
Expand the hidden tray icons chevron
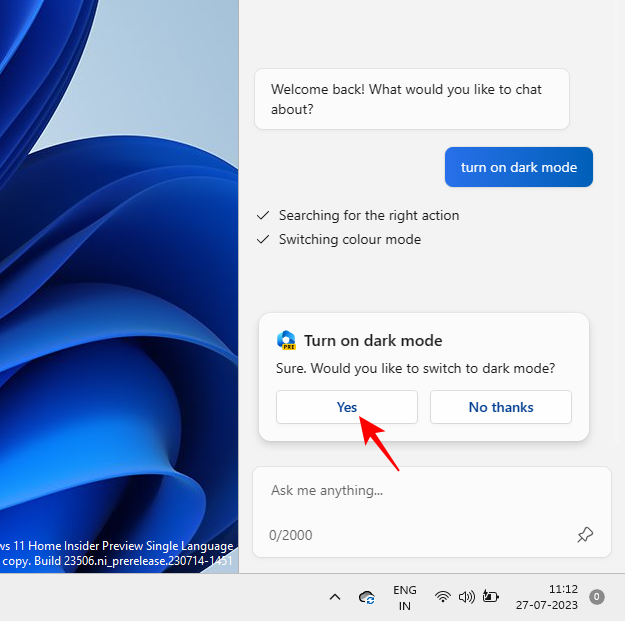click(x=335, y=597)
